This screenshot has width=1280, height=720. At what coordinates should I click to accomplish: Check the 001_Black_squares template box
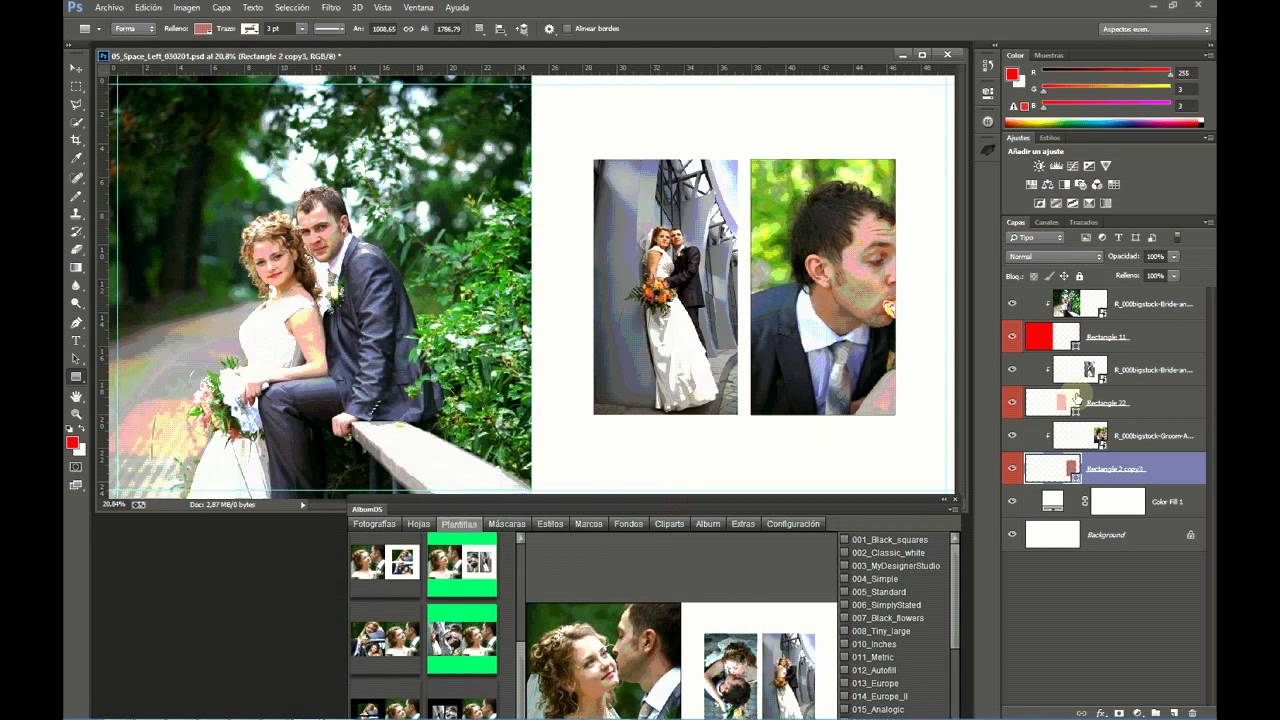point(844,540)
